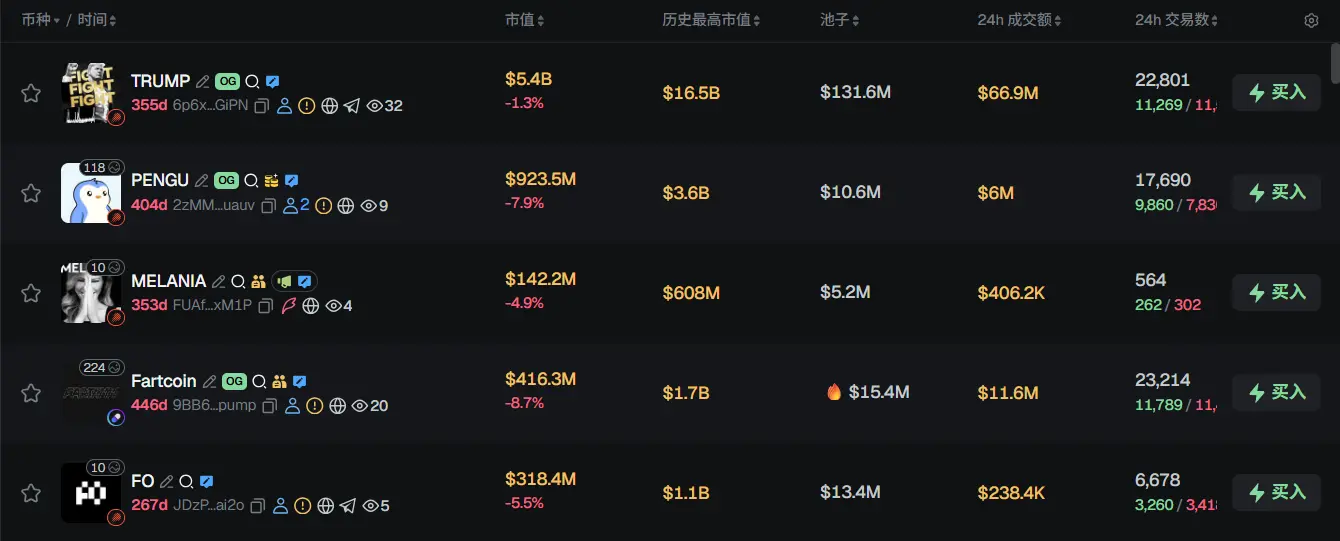The image size is (1340, 541).
Task: Open PENGU website globe icon
Action: tap(346, 206)
